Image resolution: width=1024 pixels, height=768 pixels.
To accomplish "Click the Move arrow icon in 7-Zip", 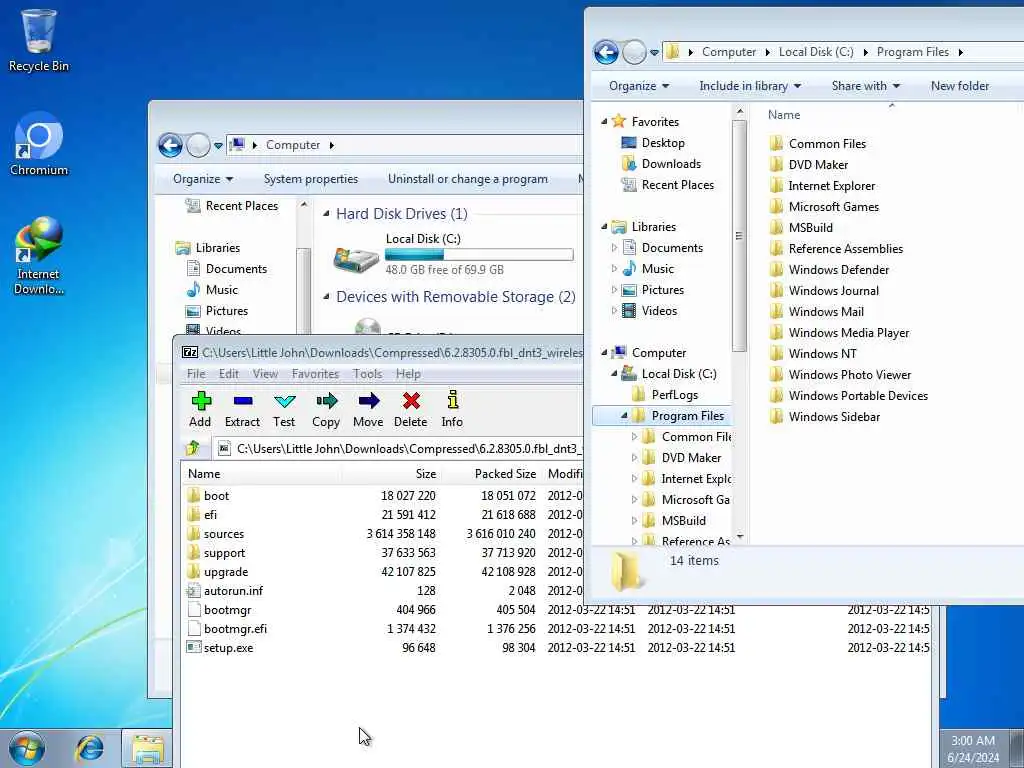I will coord(368,409).
